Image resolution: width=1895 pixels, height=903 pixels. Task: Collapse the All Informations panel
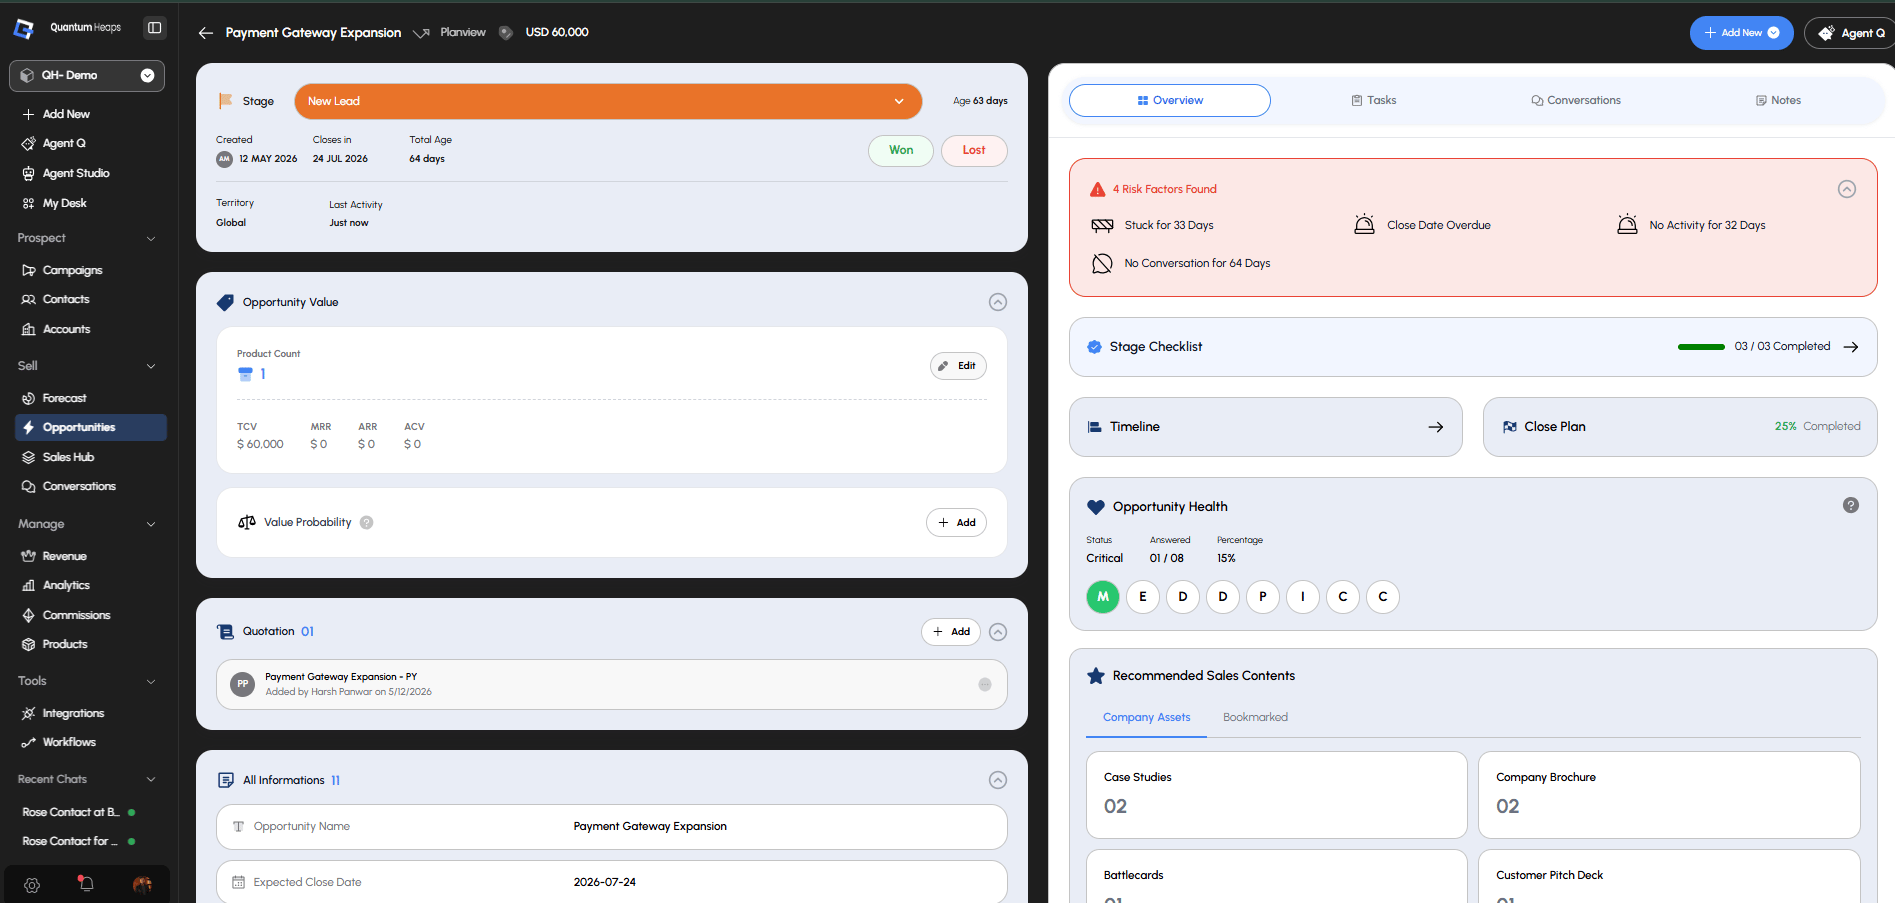coord(998,780)
